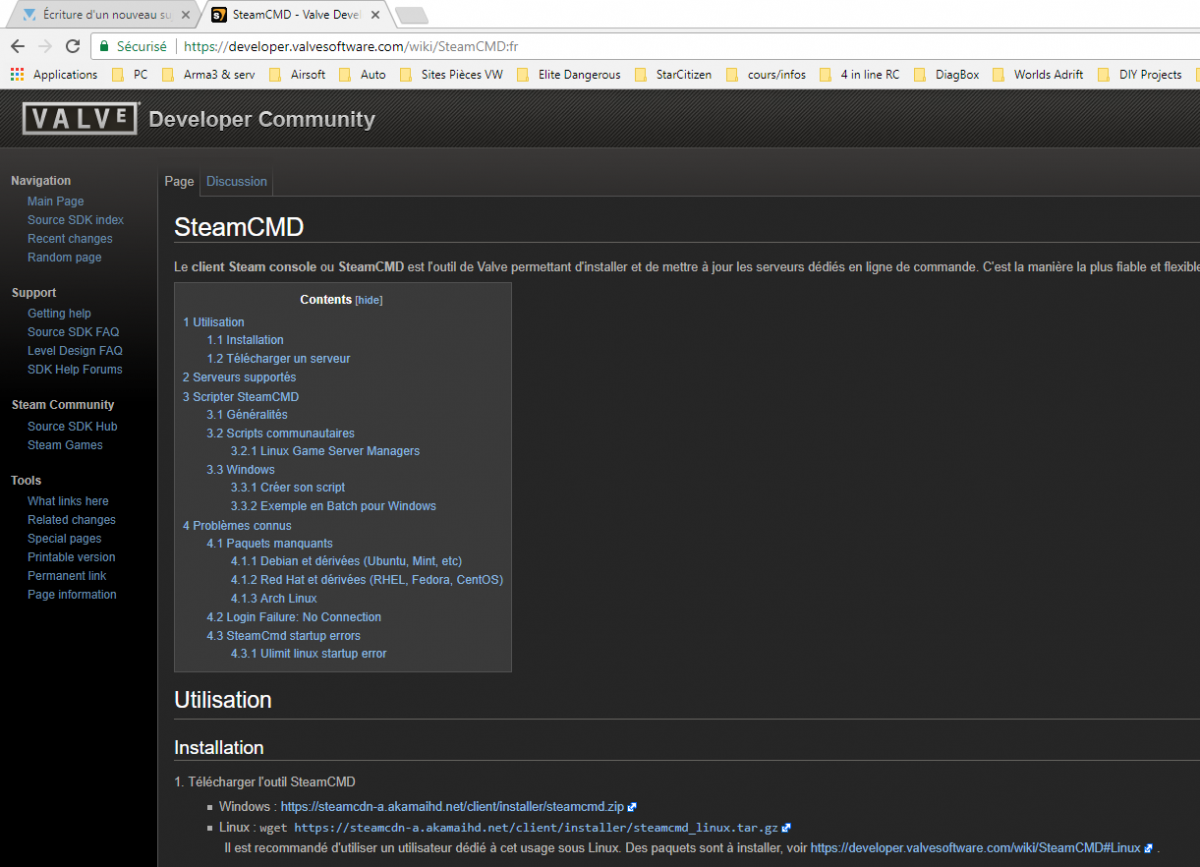The width and height of the screenshot is (1200, 867).
Task: Open the DiagBox bookmark folder
Action: click(x=946, y=74)
